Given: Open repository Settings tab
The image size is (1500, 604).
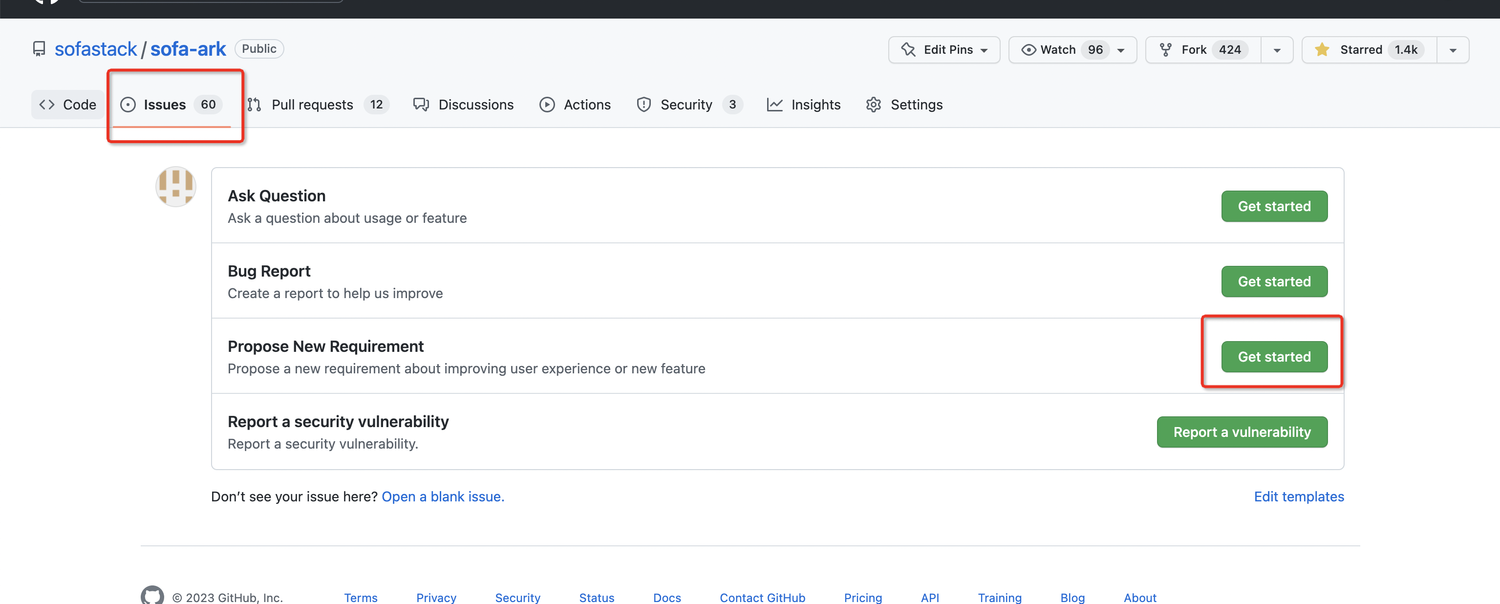Looking at the screenshot, I should pyautogui.click(x=904, y=104).
